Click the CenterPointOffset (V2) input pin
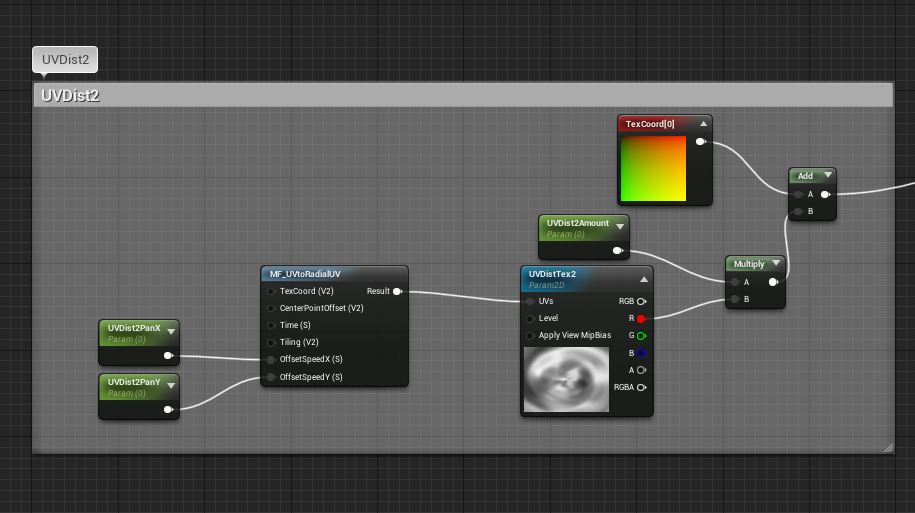 [x=270, y=309]
